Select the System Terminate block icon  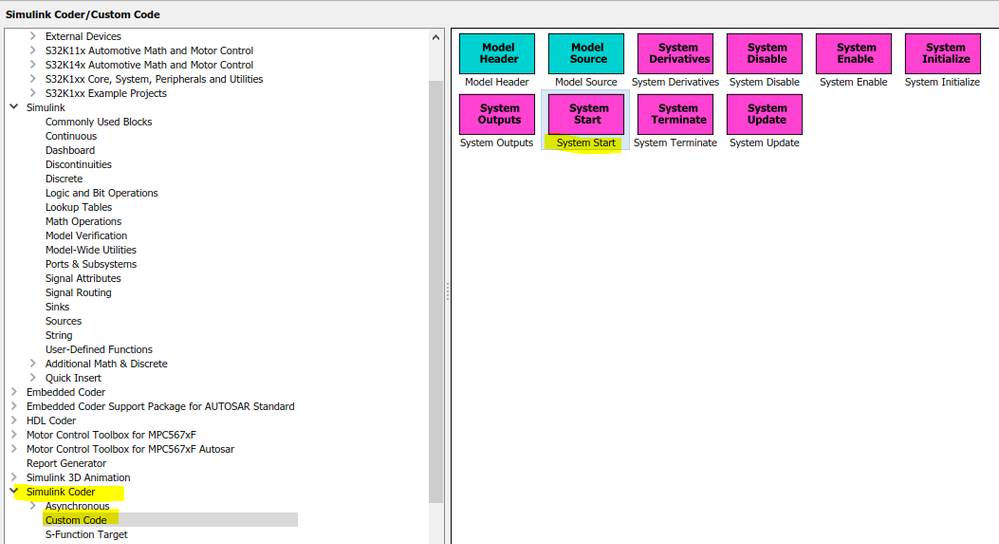tap(675, 114)
